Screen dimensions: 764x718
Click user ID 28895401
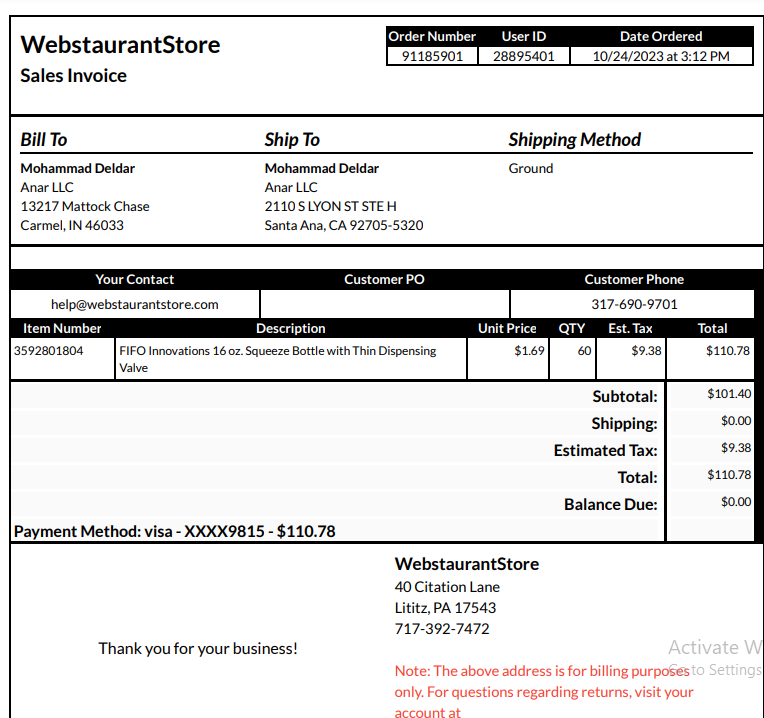pyautogui.click(x=524, y=56)
